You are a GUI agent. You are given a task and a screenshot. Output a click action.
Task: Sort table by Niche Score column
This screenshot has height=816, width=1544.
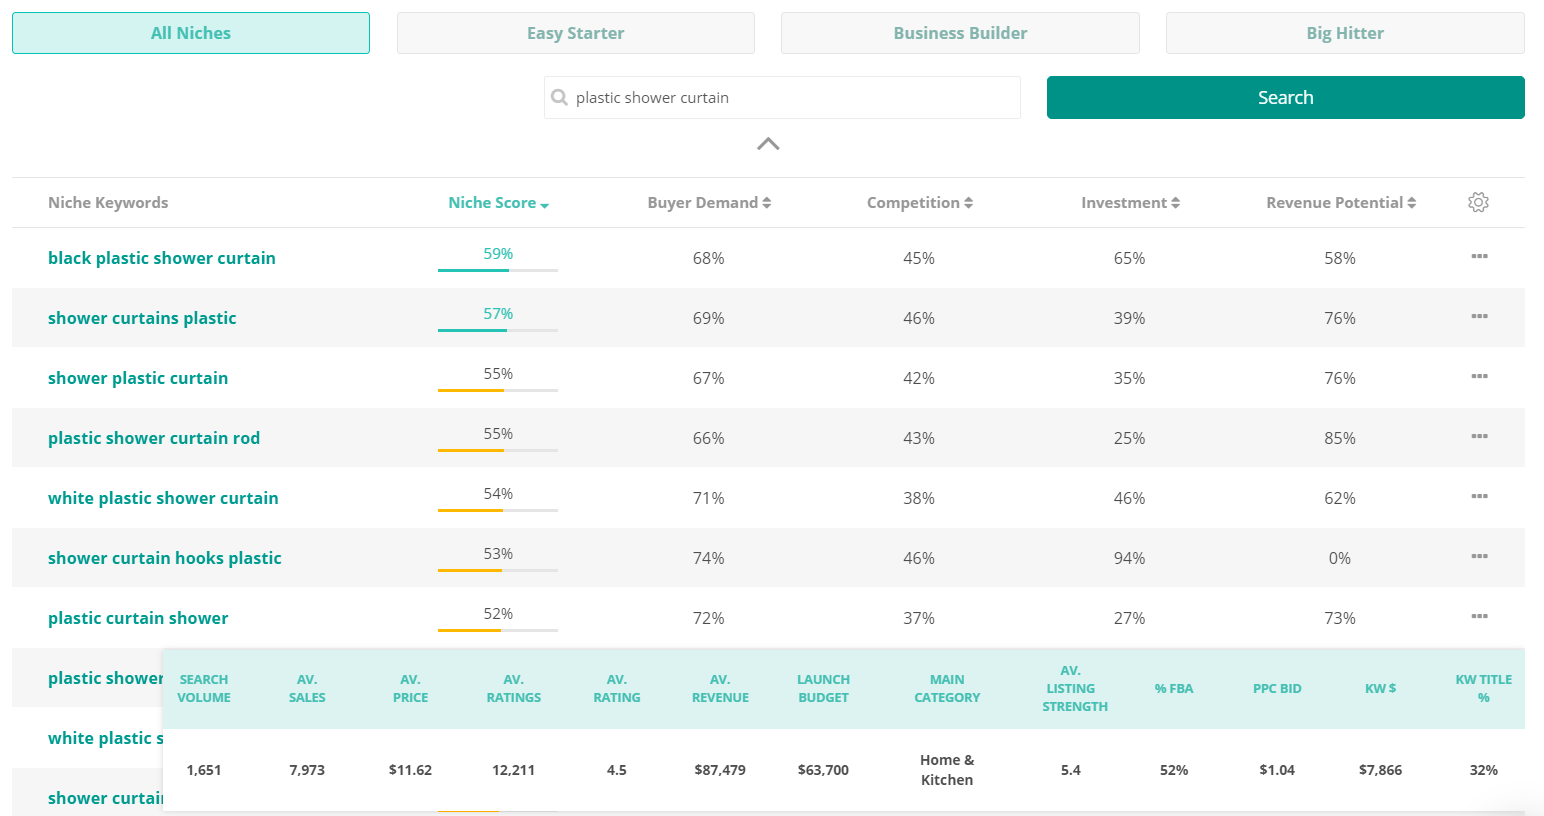pyautogui.click(x=498, y=202)
